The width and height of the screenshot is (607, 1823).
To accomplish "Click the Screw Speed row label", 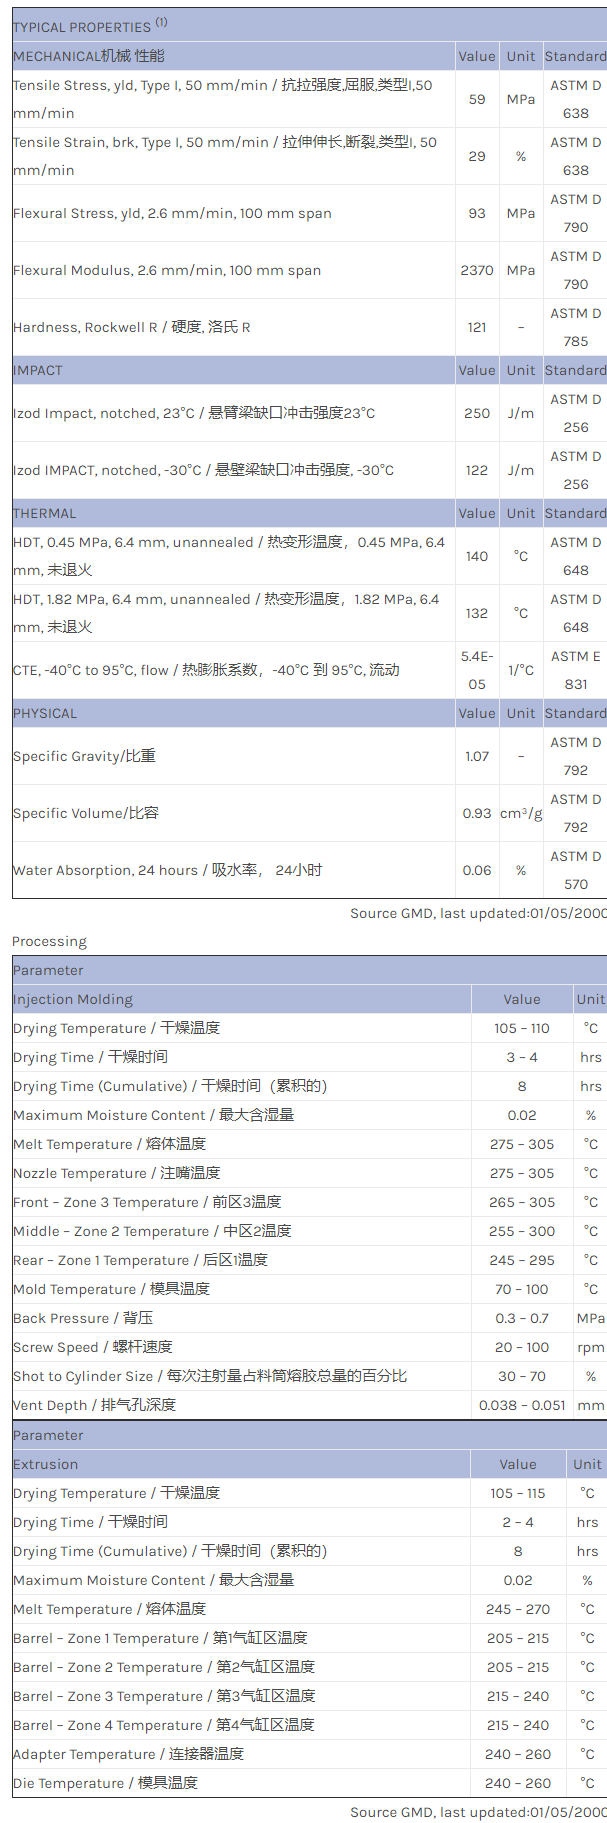I will 93,1347.
